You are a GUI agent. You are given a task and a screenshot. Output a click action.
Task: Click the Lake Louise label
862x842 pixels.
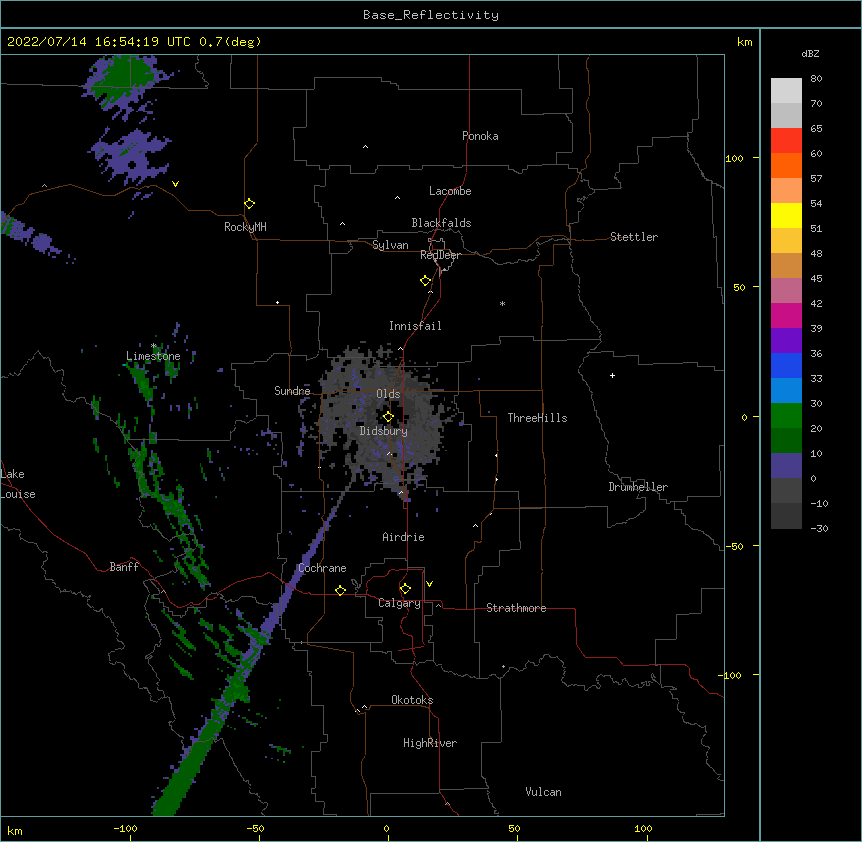[18, 484]
